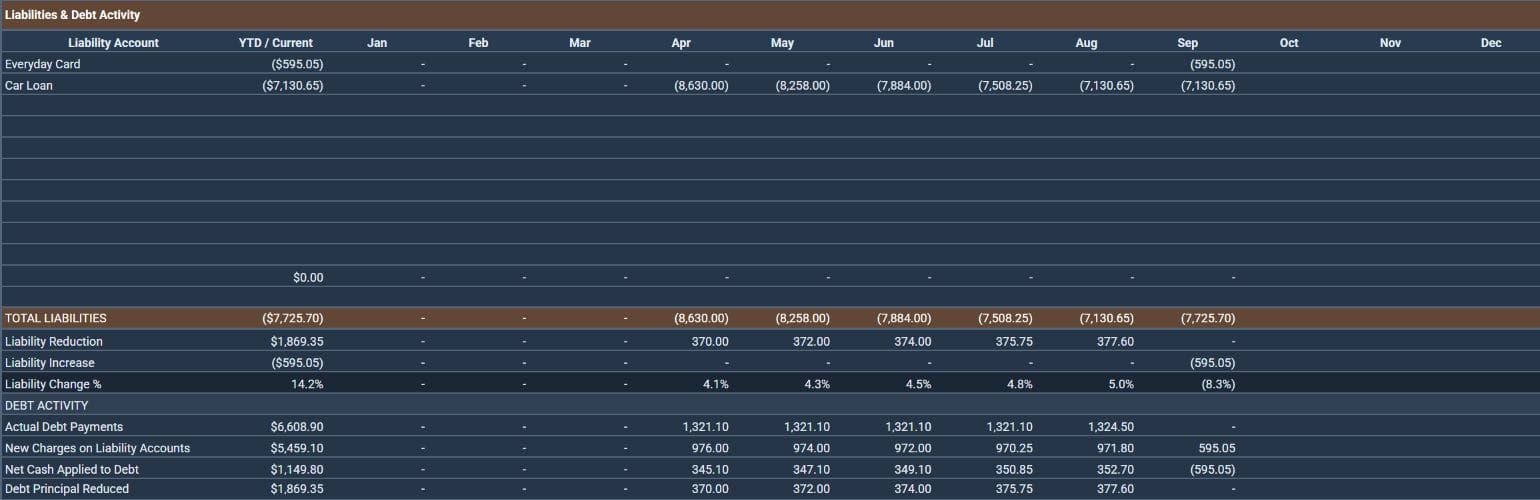Image resolution: width=1540 pixels, height=500 pixels.
Task: Select Actual Debt Payments Aug value 1,324.50
Action: pos(1111,427)
